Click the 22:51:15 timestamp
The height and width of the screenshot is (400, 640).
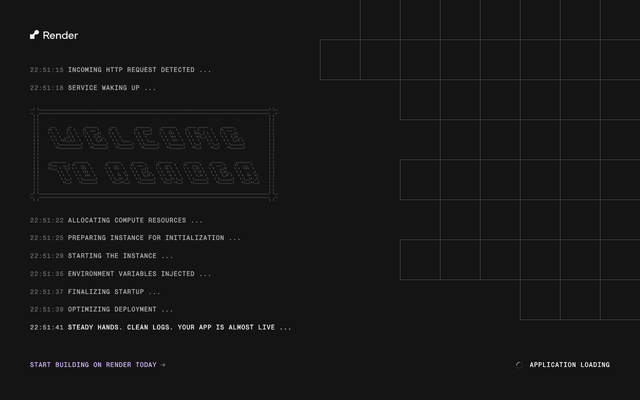[47, 70]
